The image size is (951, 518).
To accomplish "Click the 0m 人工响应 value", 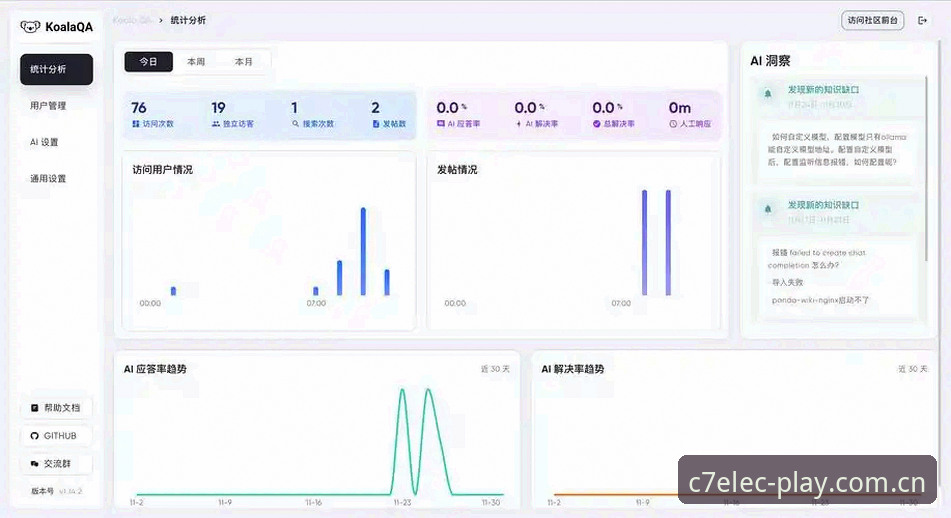I will pyautogui.click(x=680, y=108).
